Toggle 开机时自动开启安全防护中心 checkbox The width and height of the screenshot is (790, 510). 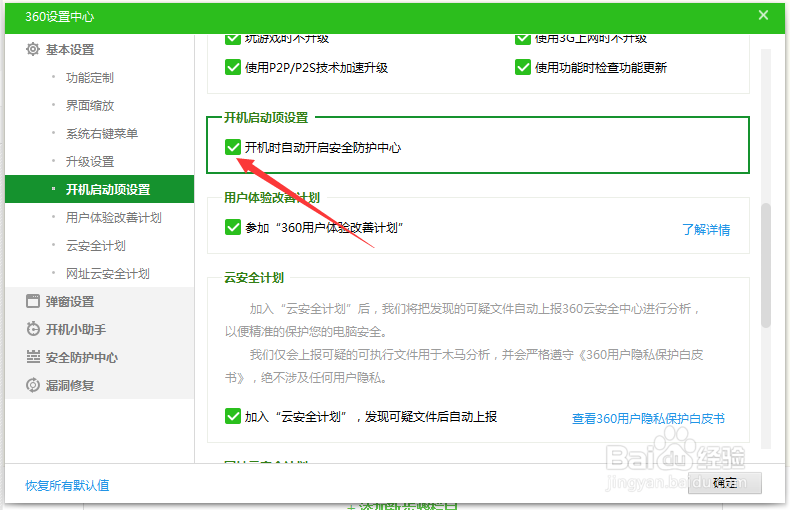point(233,147)
